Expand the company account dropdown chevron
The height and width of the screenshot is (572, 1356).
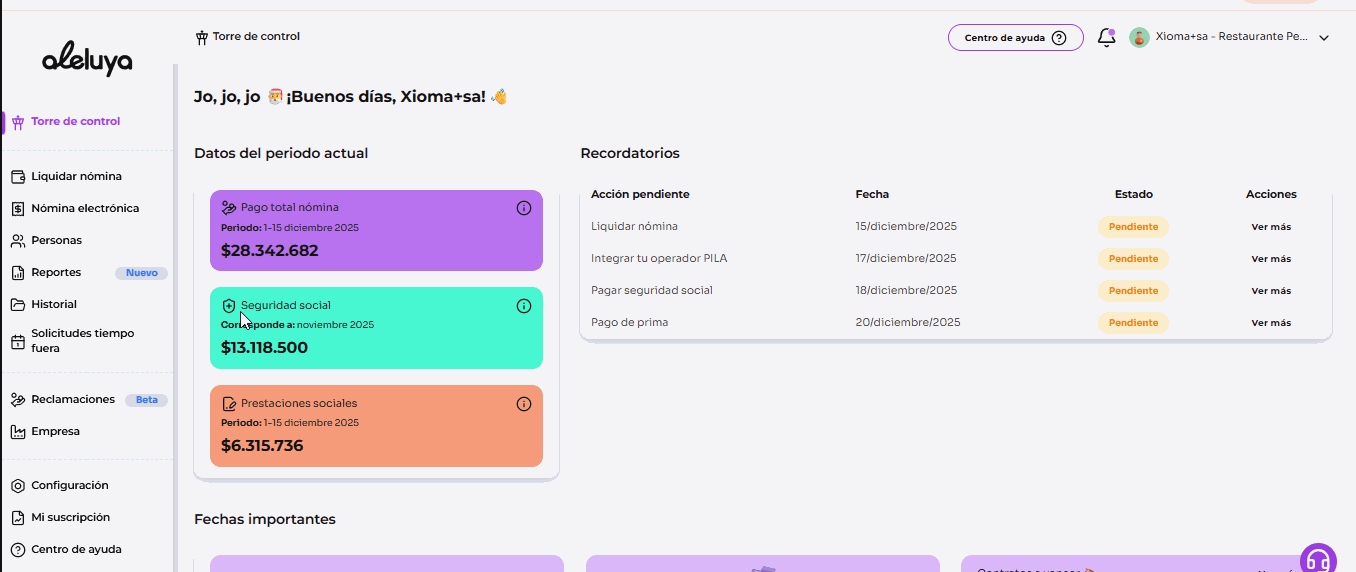1324,38
